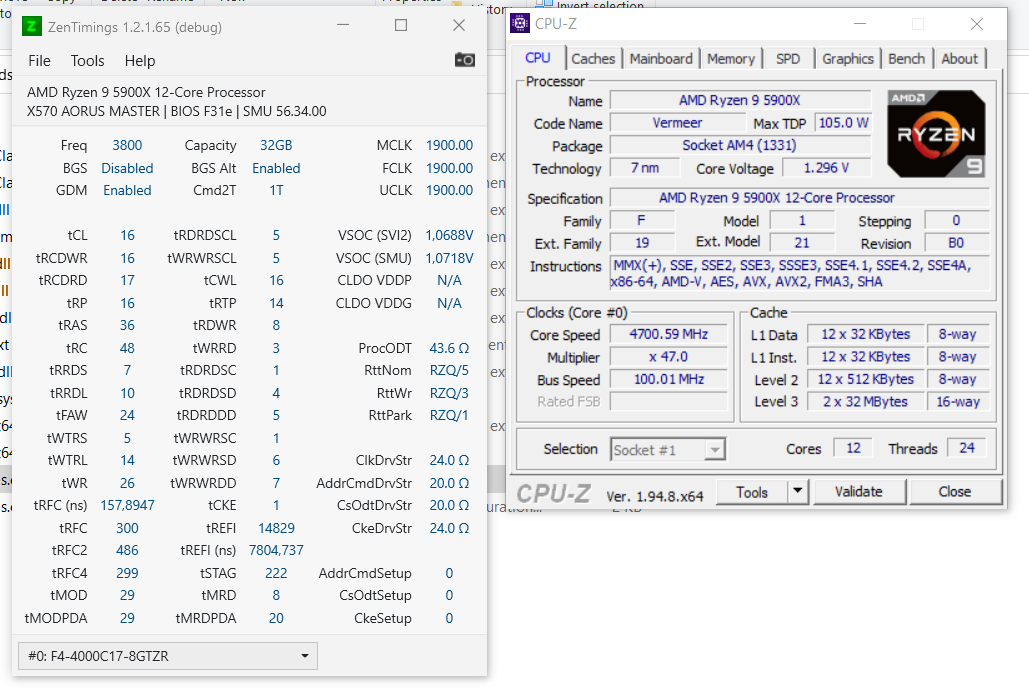Screen dimensions: 1029x691
Task: Click the BGS Disabled value
Action: [x=127, y=168]
